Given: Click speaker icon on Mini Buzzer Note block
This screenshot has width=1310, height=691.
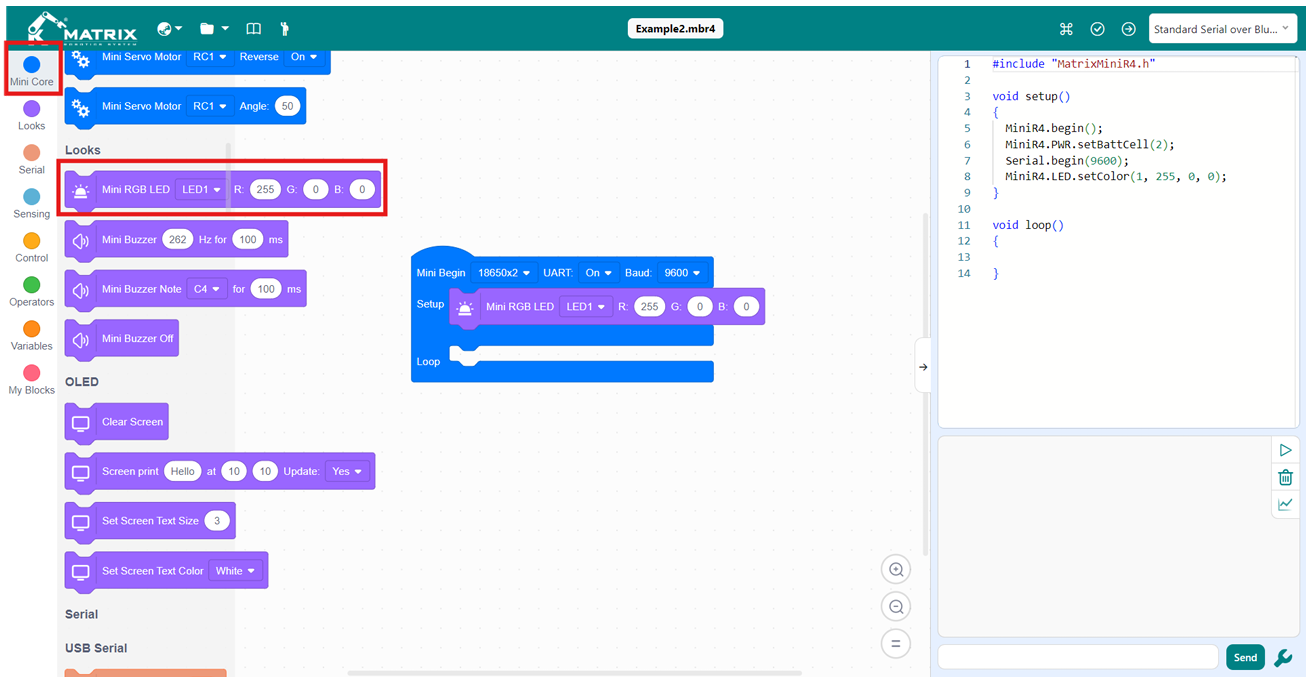Looking at the screenshot, I should (81, 289).
